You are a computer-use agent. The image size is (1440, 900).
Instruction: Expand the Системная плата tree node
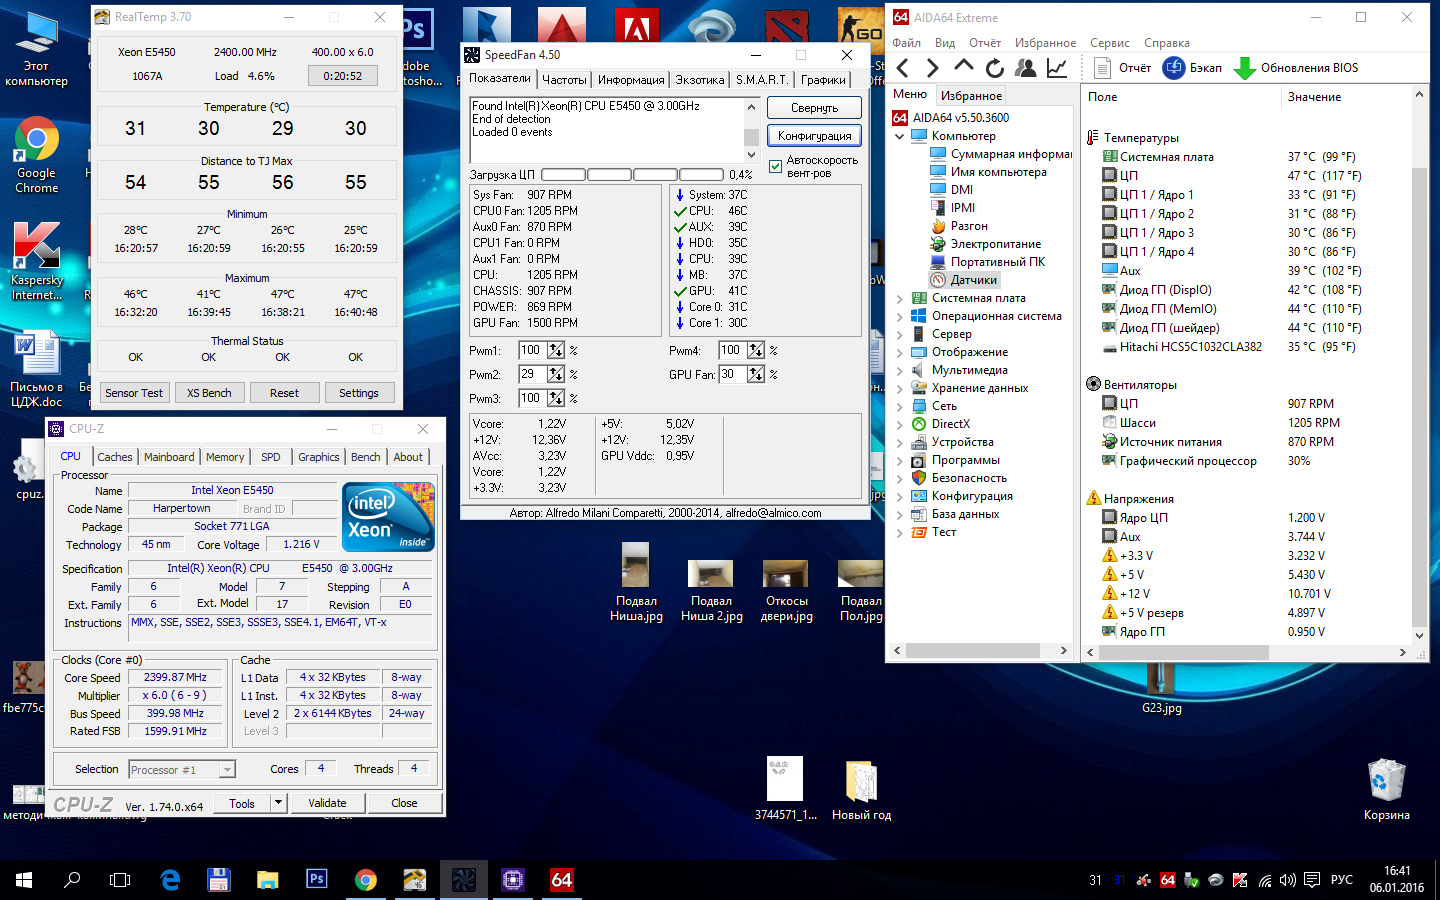tap(900, 298)
